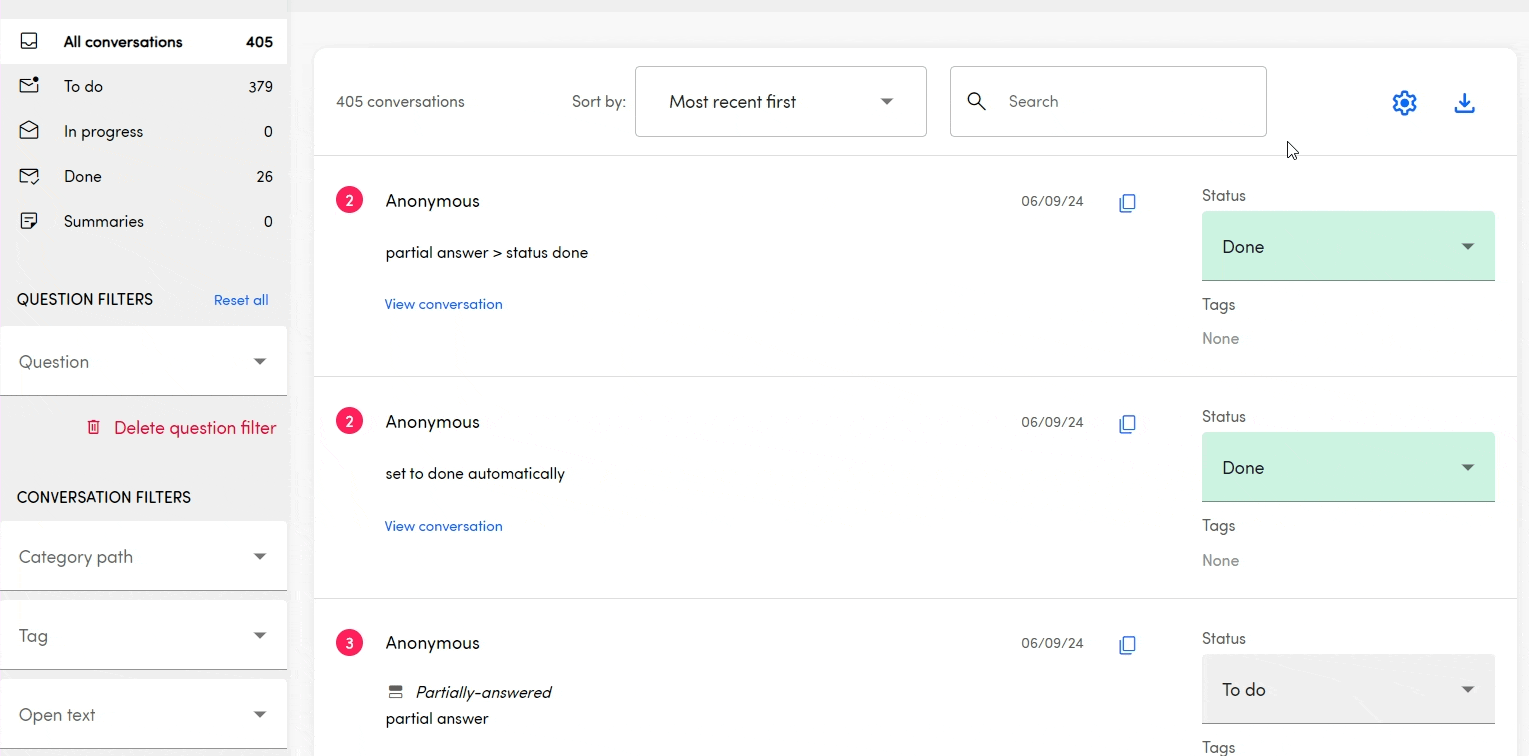1529x756 pixels.
Task: Change the first conversation's Done status dropdown
Action: click(1347, 246)
